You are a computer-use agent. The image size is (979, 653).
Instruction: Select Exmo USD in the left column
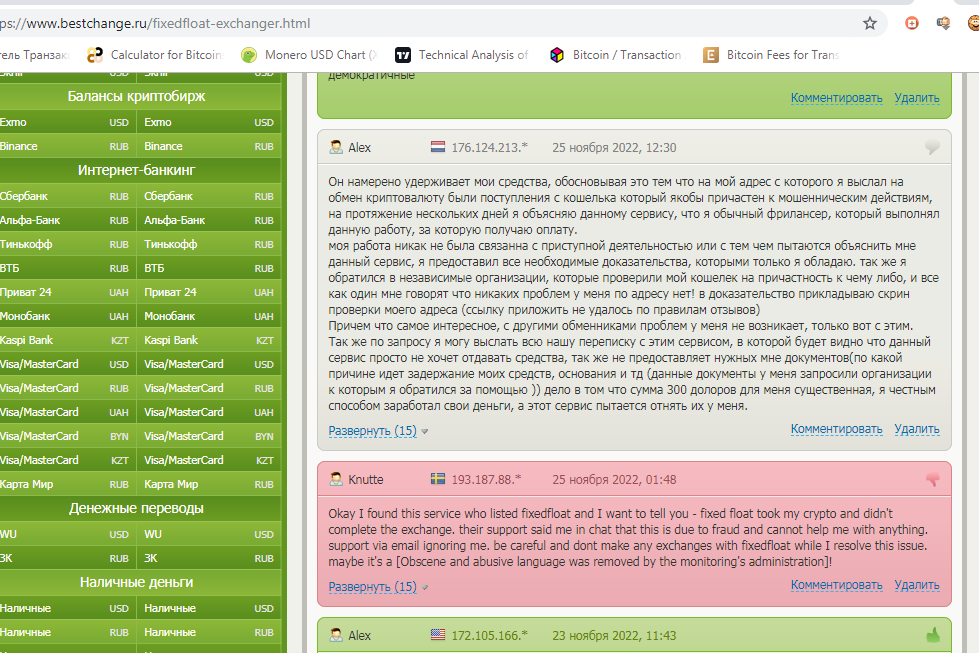pyautogui.click(x=67, y=122)
